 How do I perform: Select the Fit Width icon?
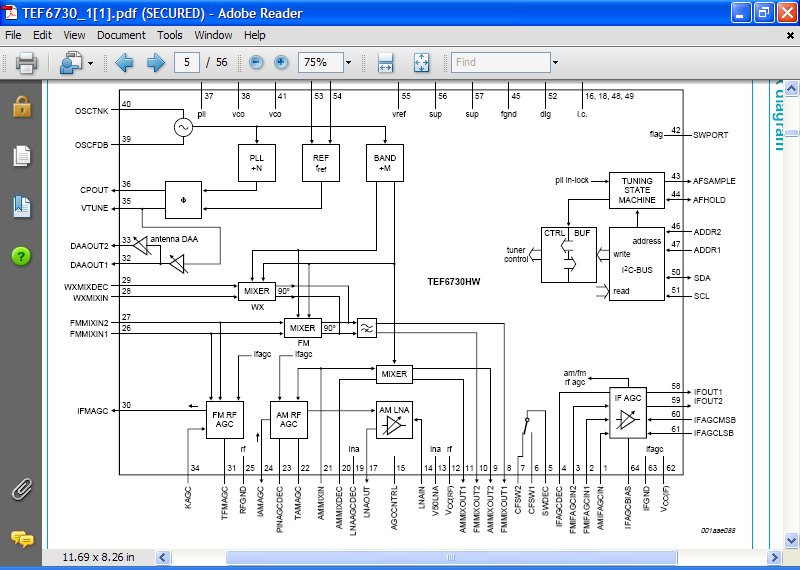coord(385,63)
